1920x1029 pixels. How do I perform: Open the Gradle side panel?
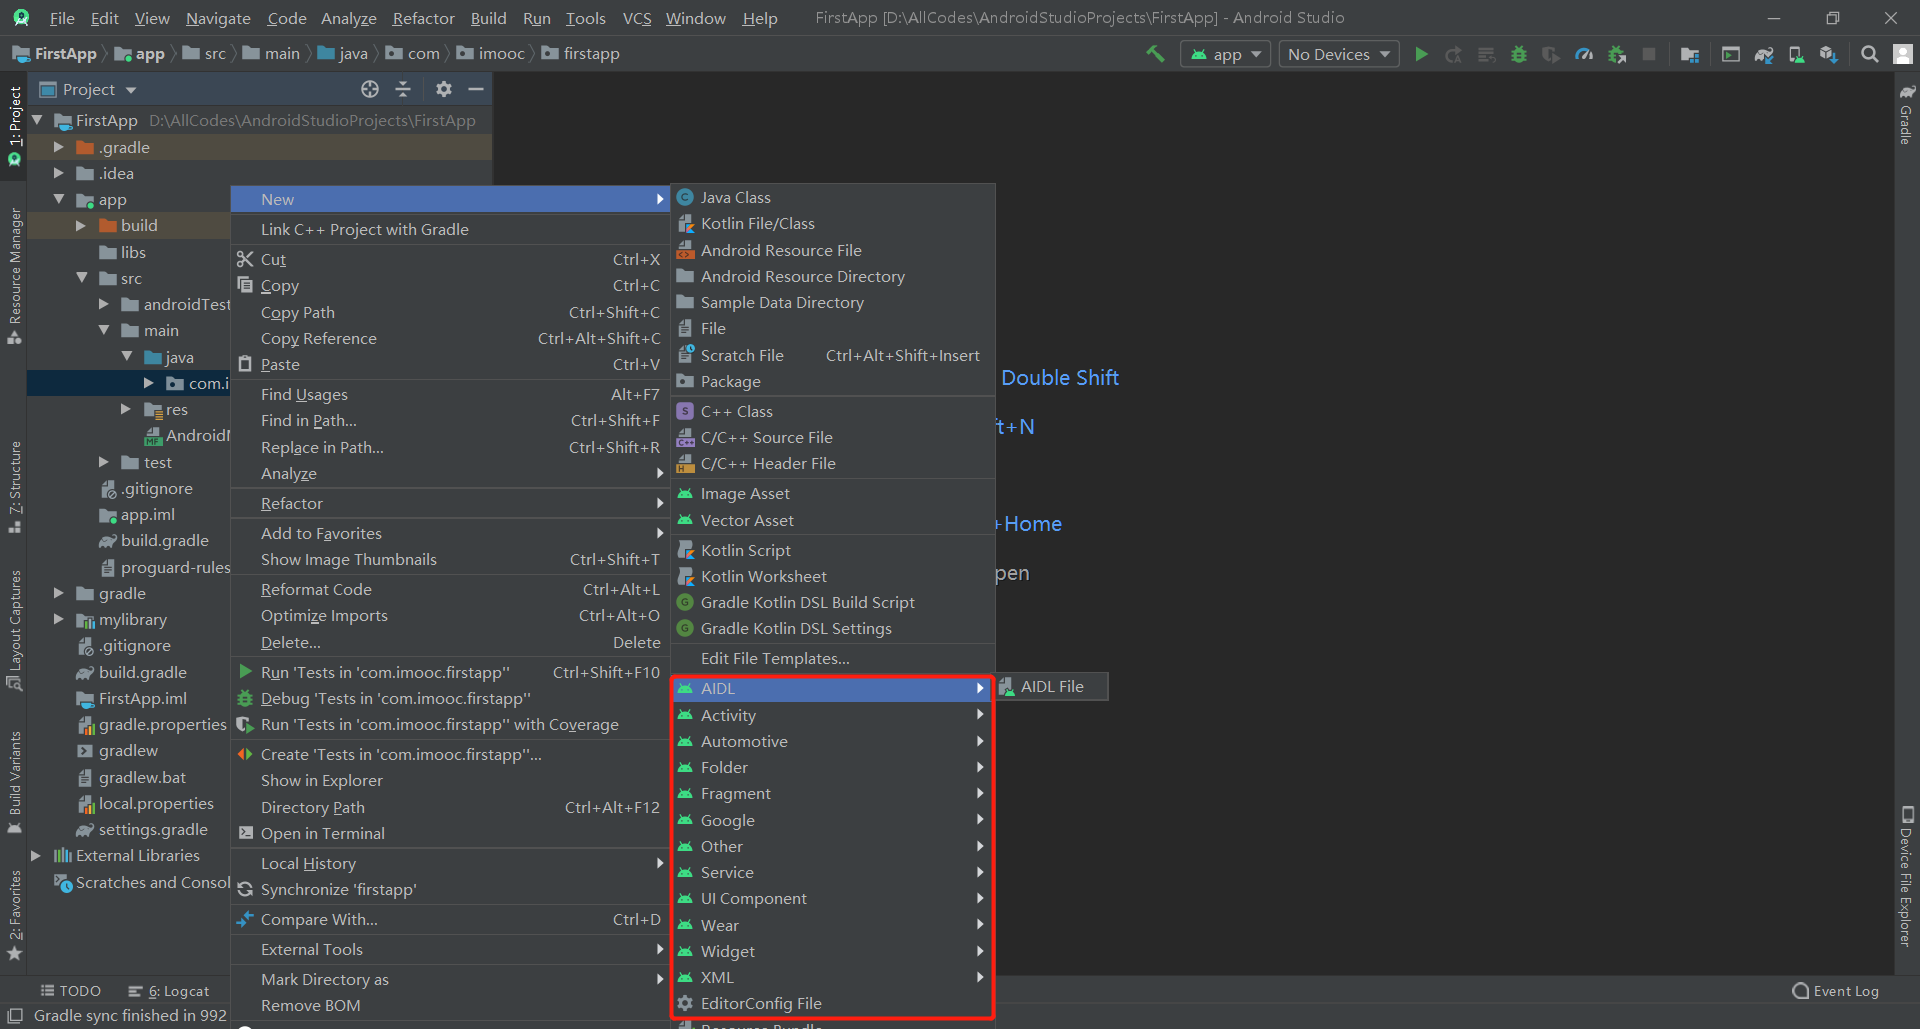click(1906, 115)
